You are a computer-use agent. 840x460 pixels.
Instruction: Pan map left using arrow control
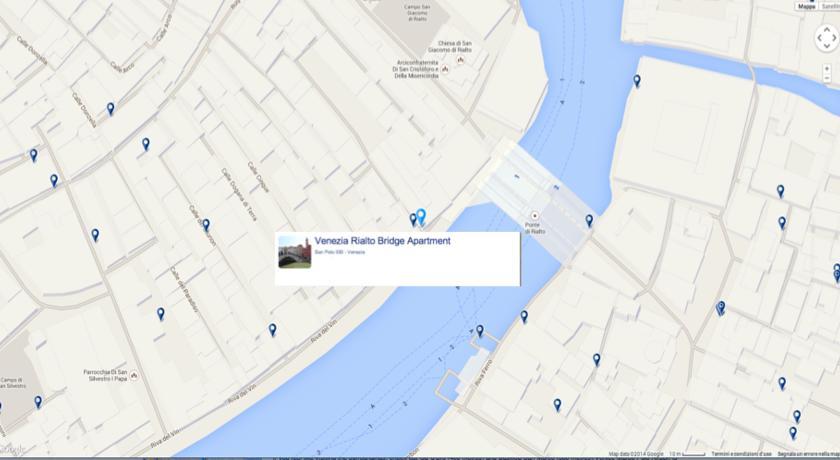(817, 39)
